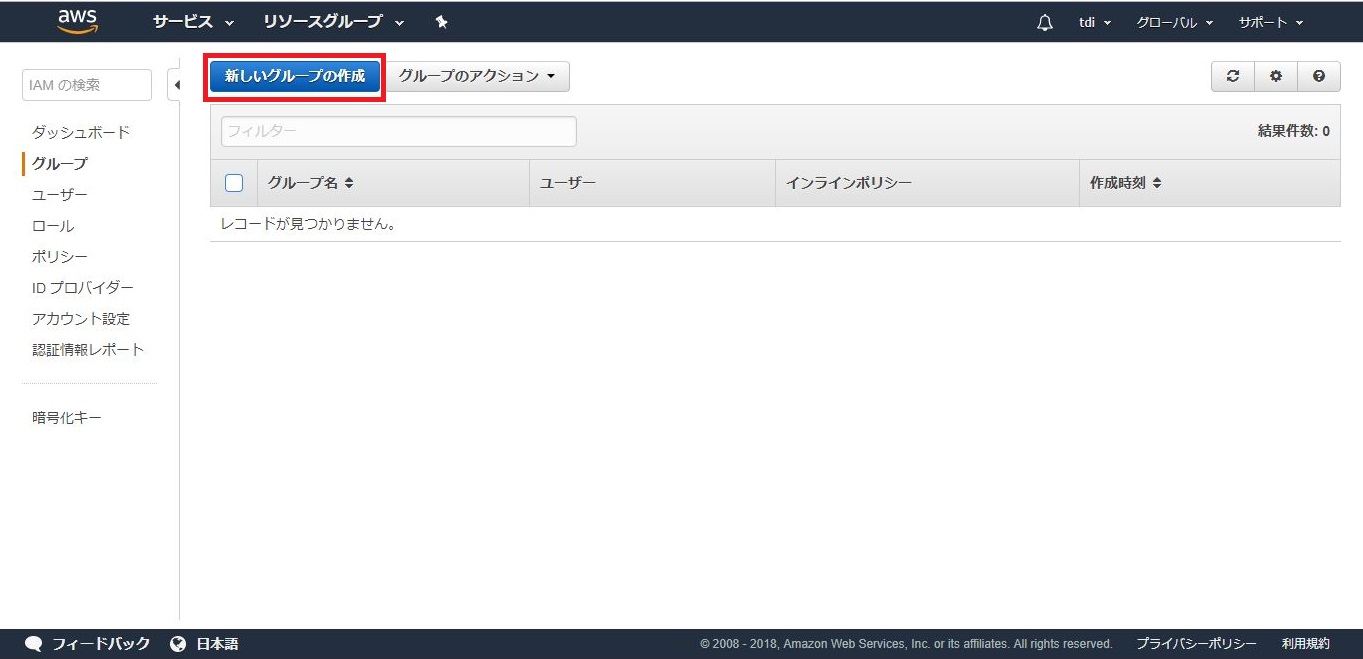Click the globe icon for 日本語 language
Viewport: 1363px width, 659px height.
coord(178,644)
